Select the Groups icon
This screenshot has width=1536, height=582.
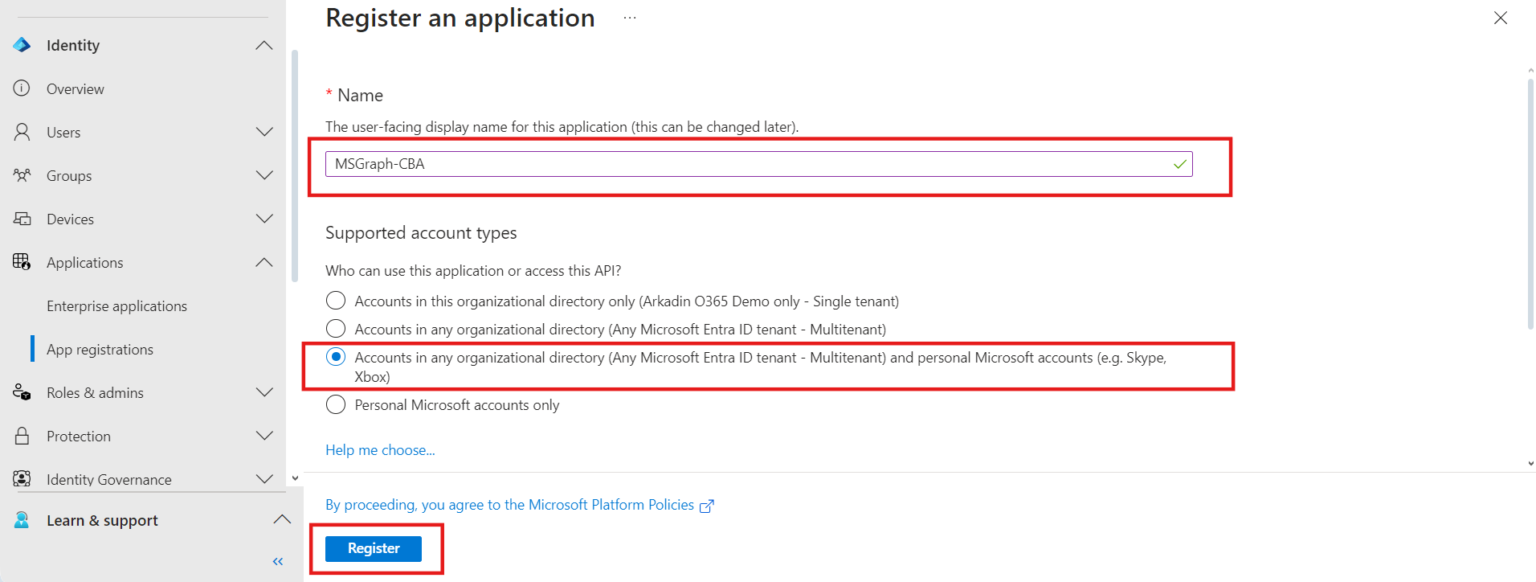point(21,175)
